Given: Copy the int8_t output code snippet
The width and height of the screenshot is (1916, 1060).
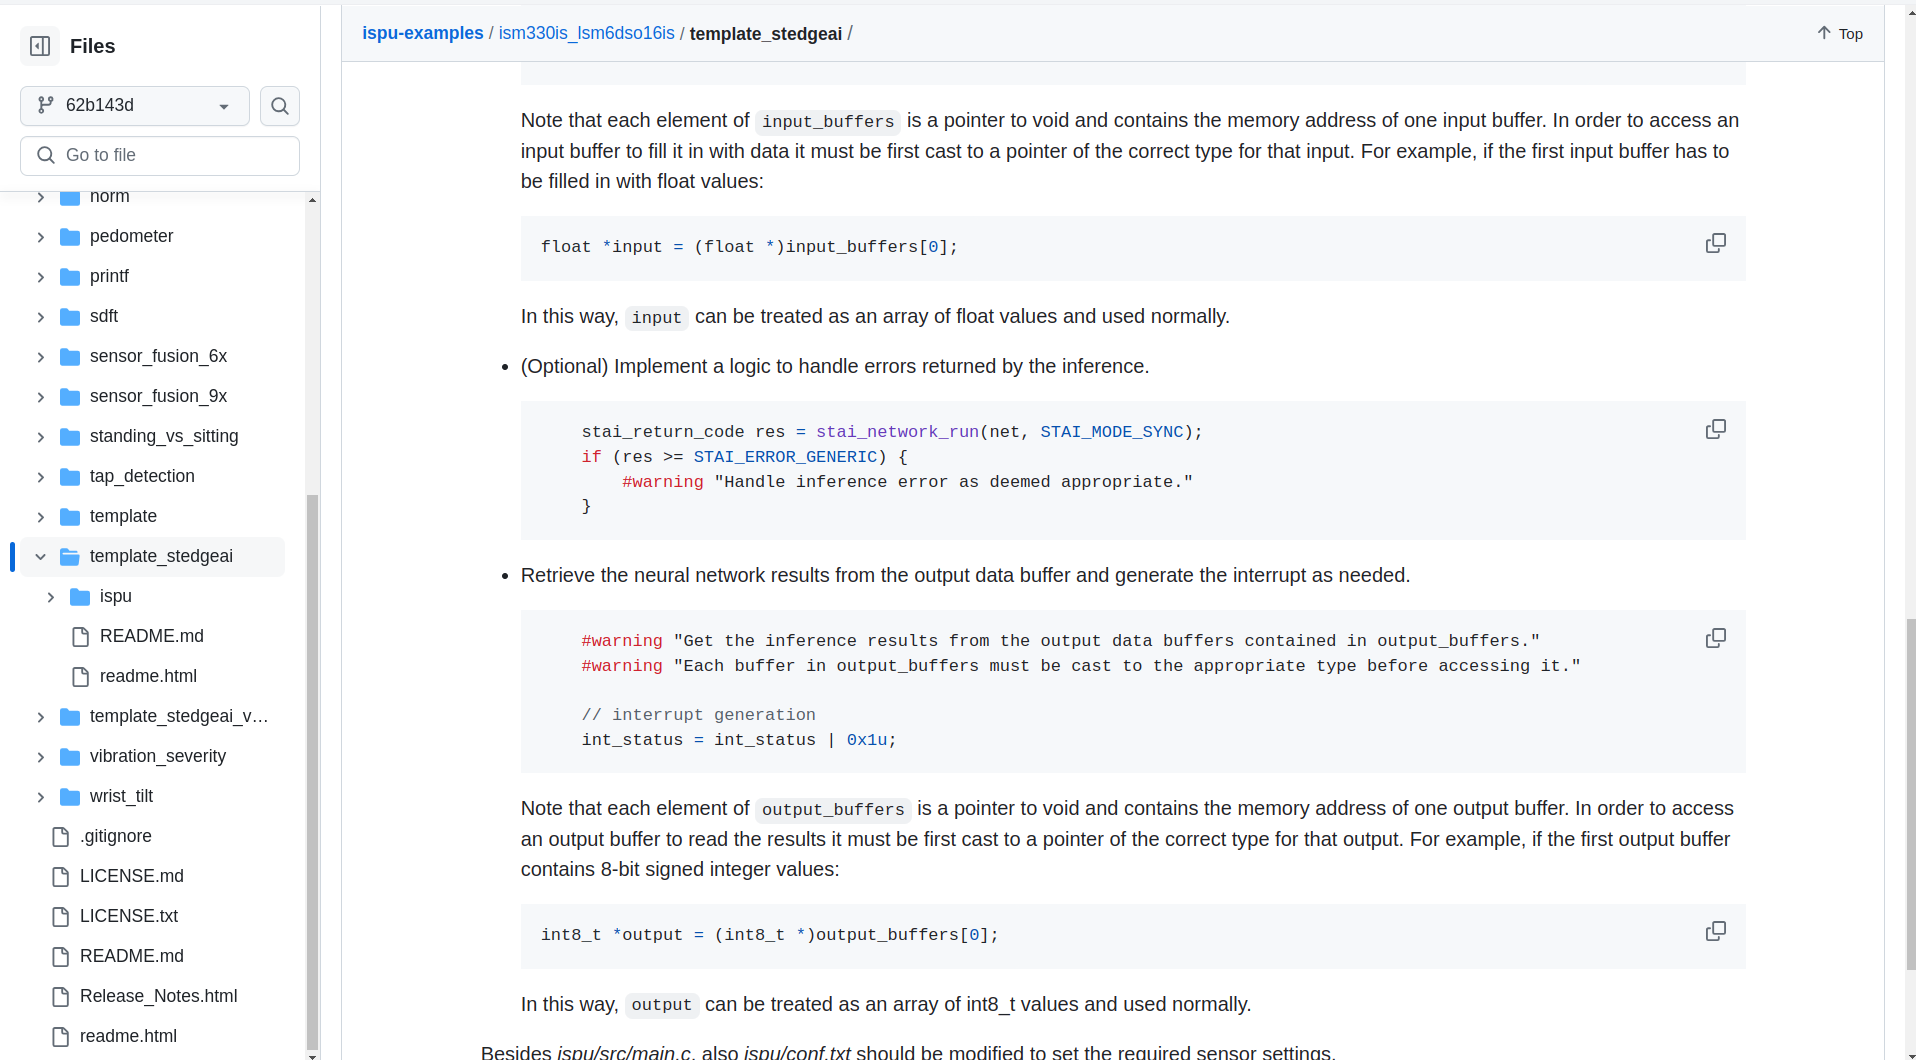Looking at the screenshot, I should point(1715,930).
